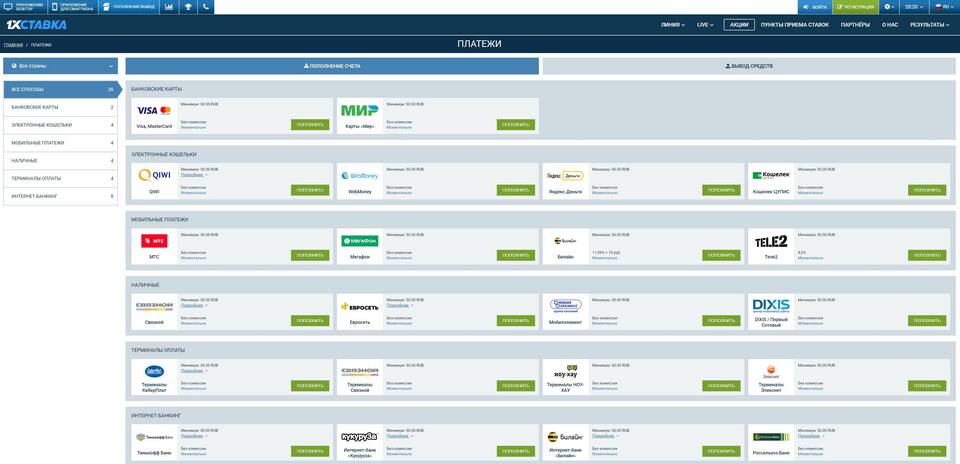Screen dimensions: 960x464
Task: Select Интернет-банкинг filter in sidebar
Action: pyautogui.click(x=60, y=196)
